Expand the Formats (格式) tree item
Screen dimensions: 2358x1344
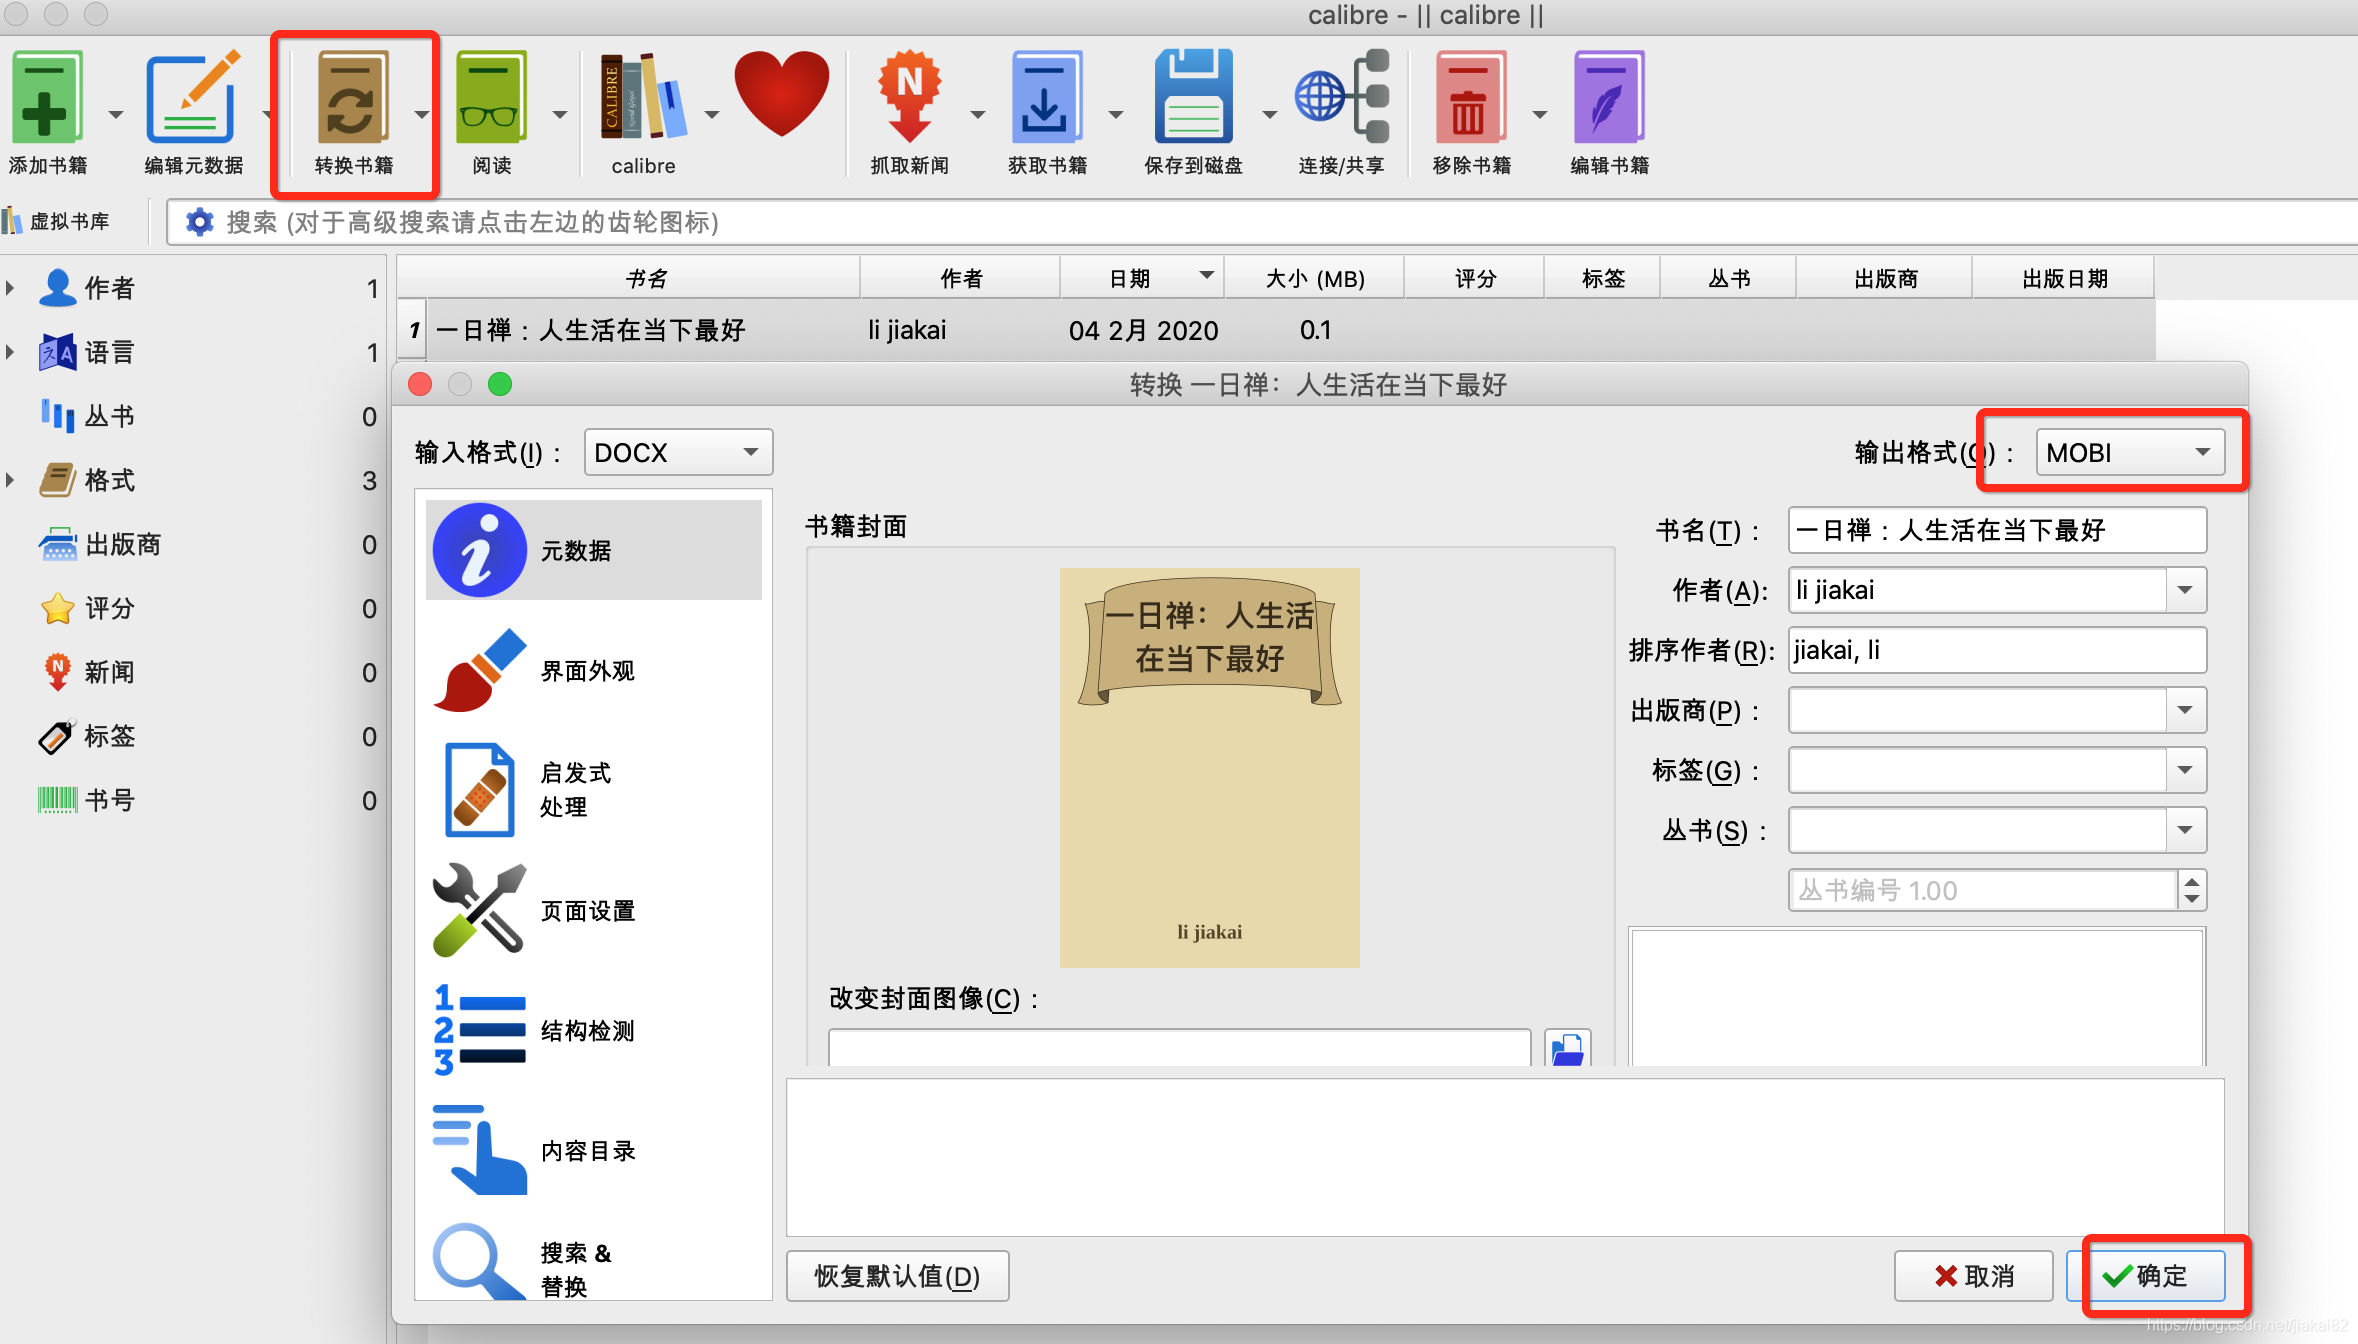(x=10, y=480)
